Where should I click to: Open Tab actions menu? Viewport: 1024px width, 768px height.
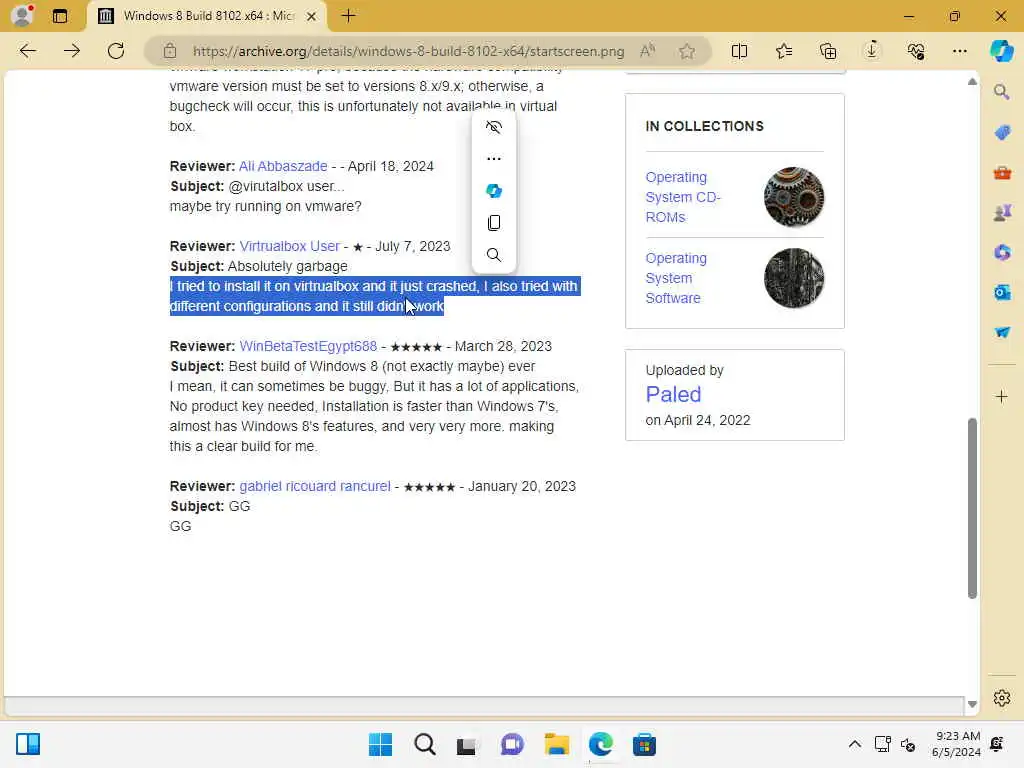pyautogui.click(x=60, y=16)
